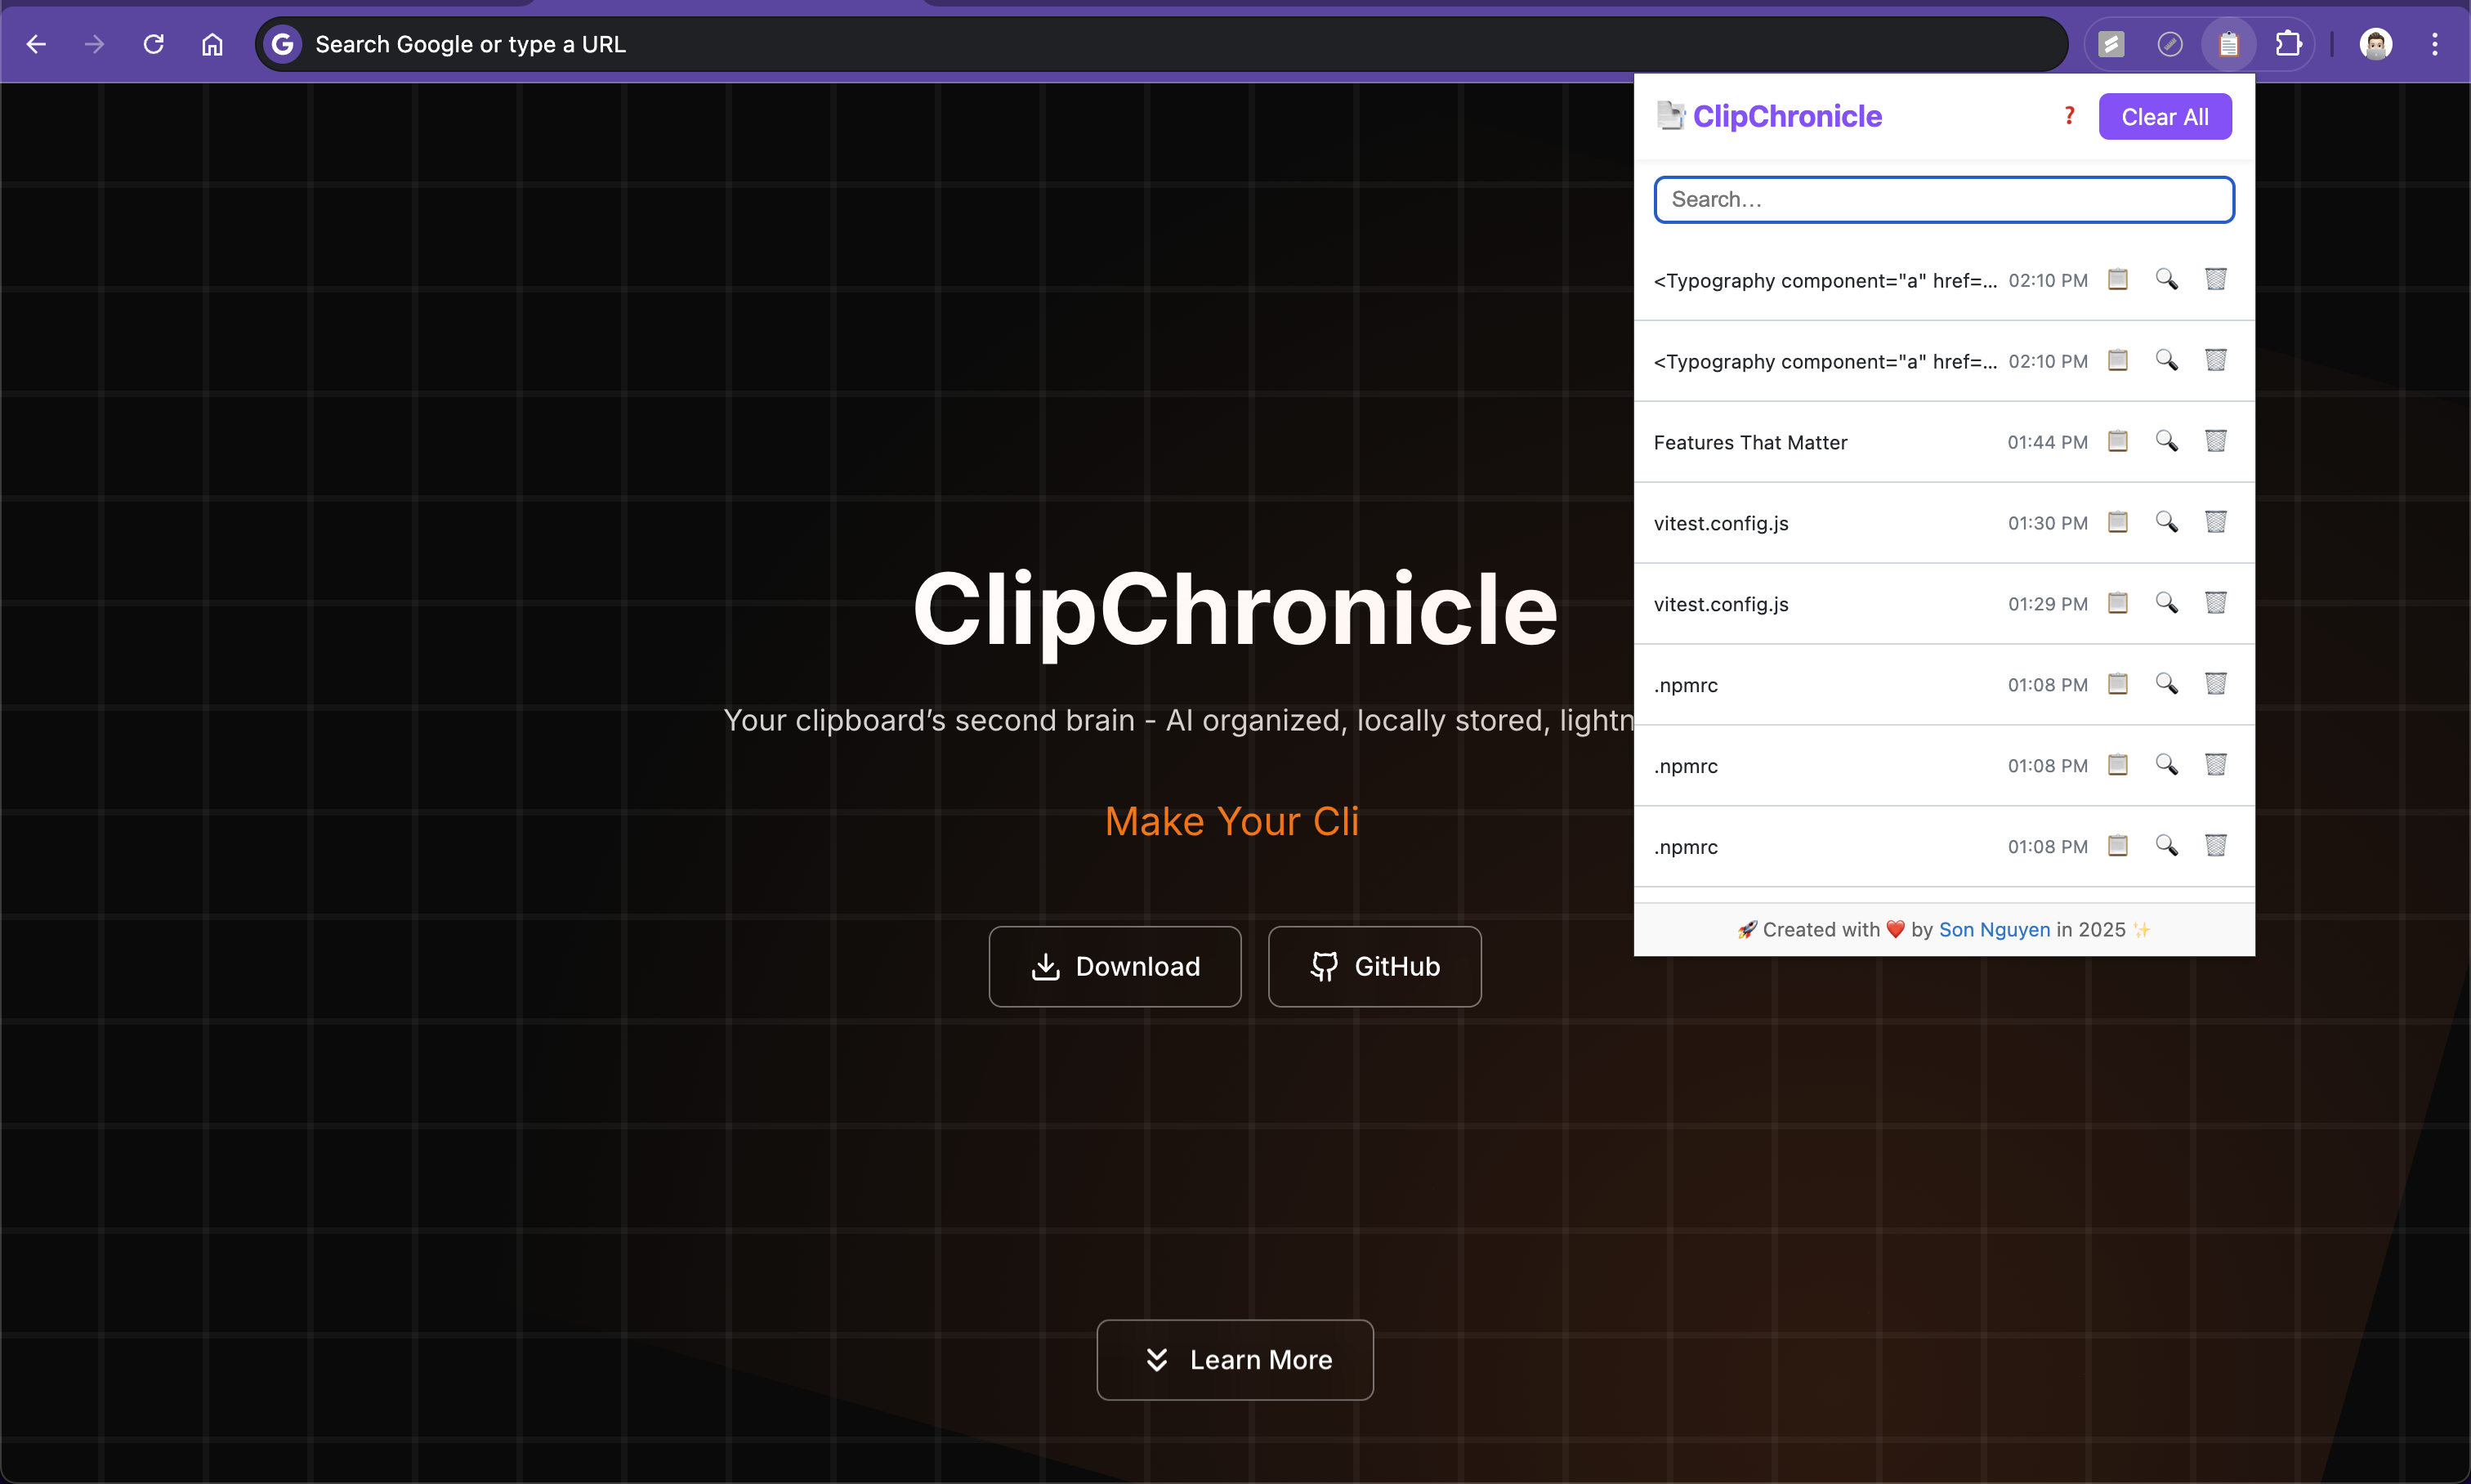The width and height of the screenshot is (2471, 1484).
Task: Delete the first Typography component clip
Action: (2215, 279)
